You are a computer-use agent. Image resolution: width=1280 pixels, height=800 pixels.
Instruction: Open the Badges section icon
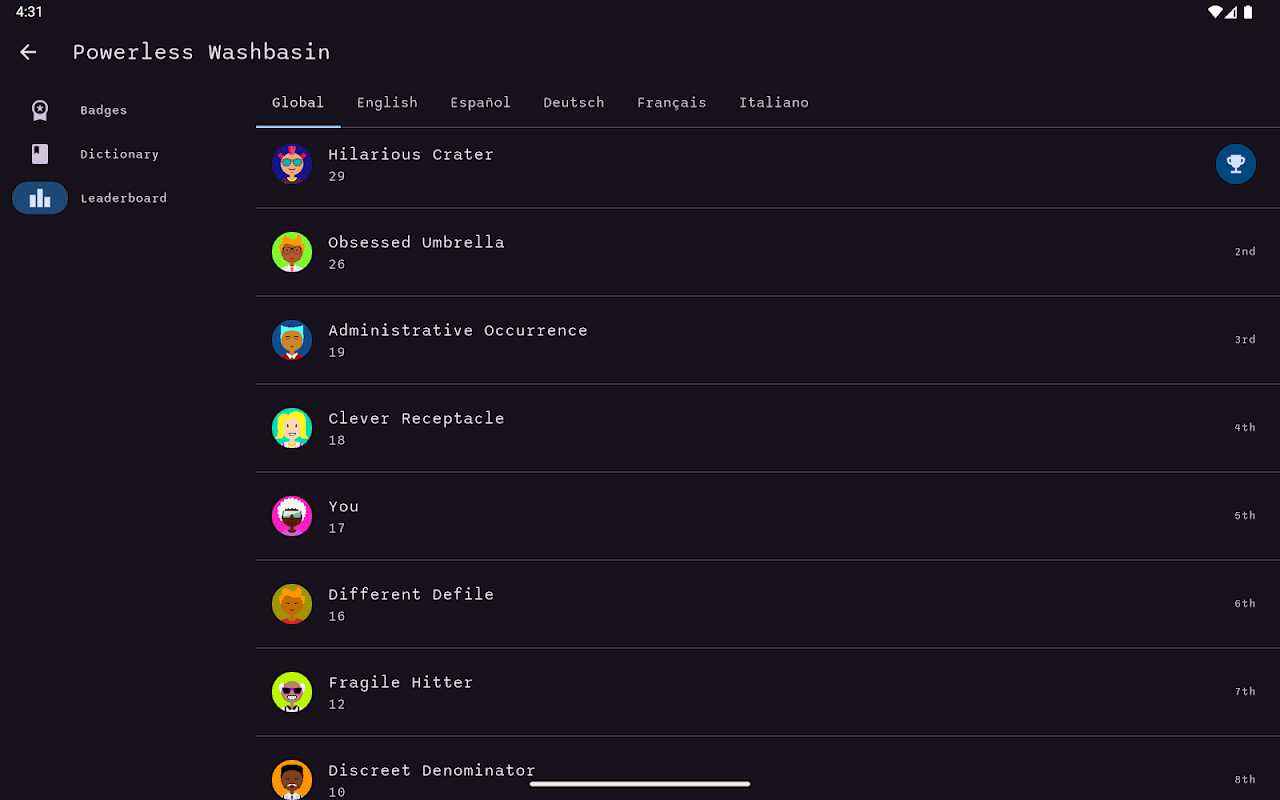click(40, 110)
